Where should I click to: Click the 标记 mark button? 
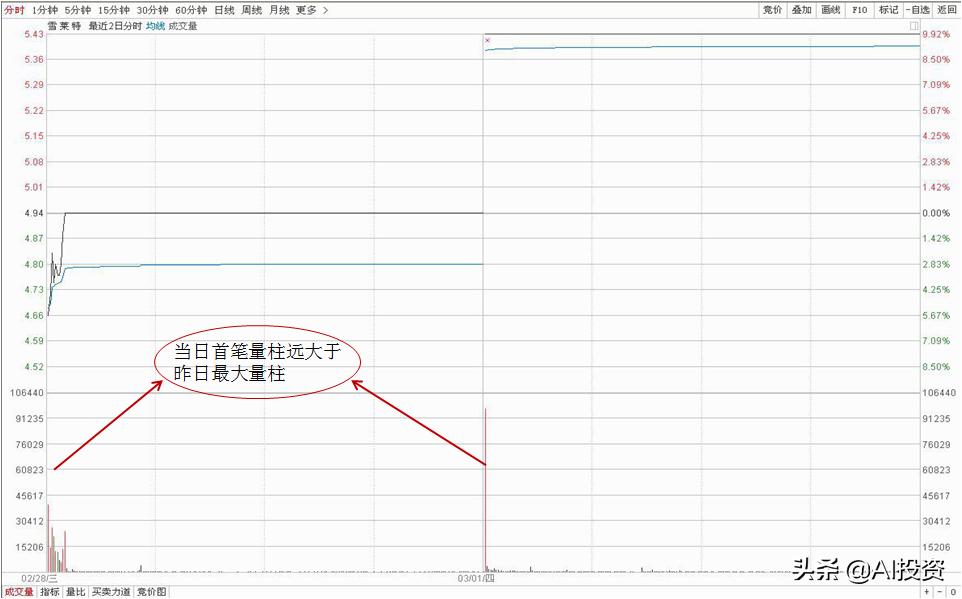point(888,10)
